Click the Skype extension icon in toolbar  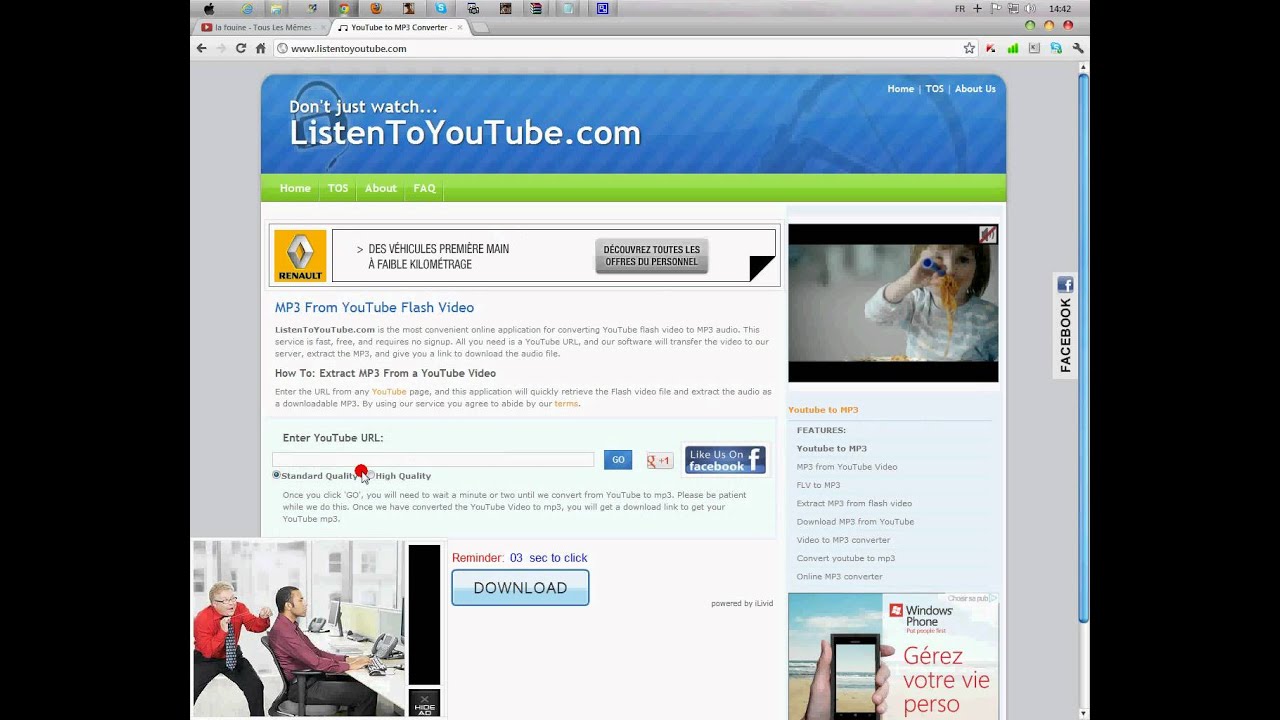point(1056,48)
